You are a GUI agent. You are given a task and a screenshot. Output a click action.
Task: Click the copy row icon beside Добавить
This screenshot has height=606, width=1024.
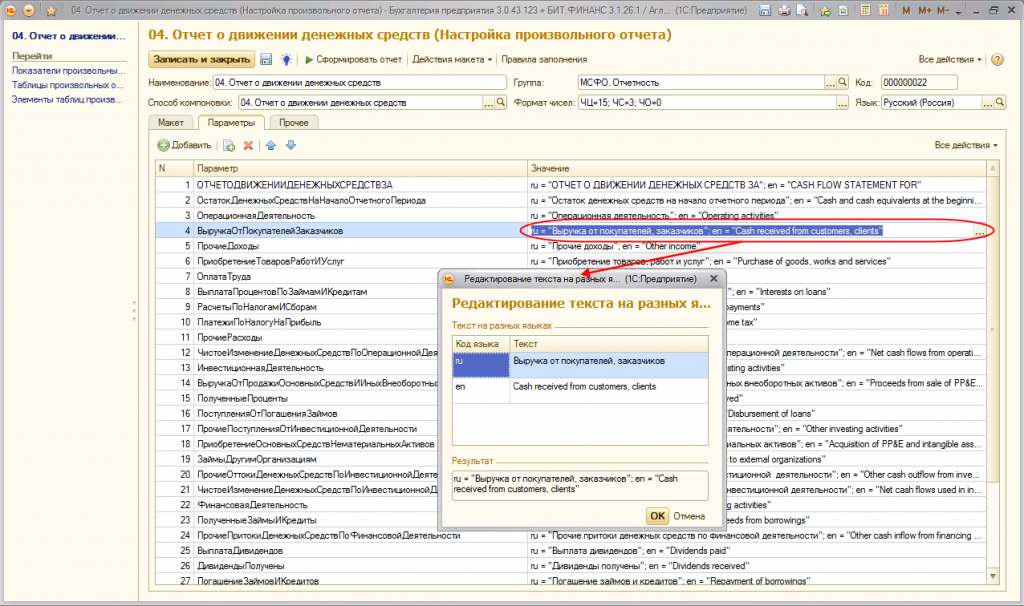tap(229, 146)
